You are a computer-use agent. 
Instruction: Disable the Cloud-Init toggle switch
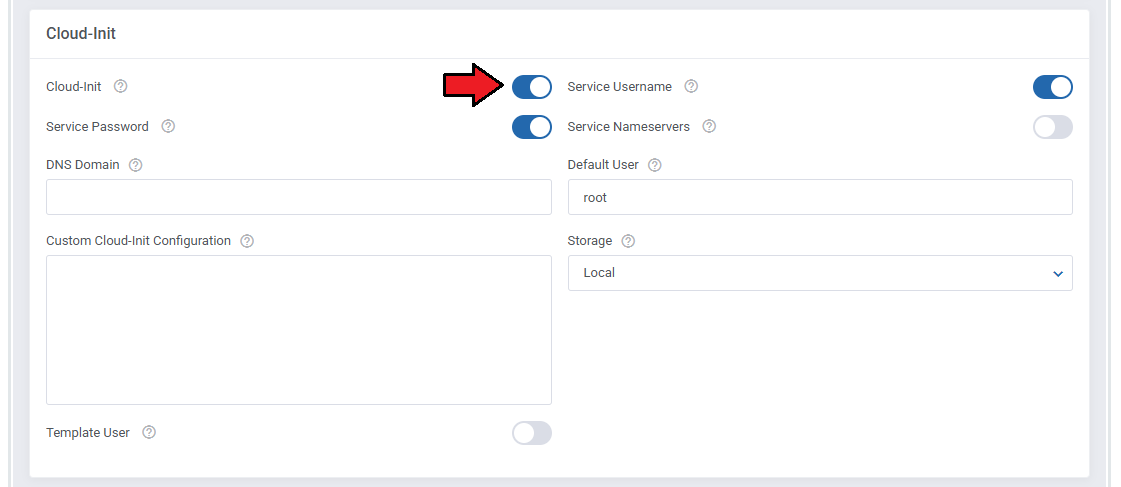[531, 87]
